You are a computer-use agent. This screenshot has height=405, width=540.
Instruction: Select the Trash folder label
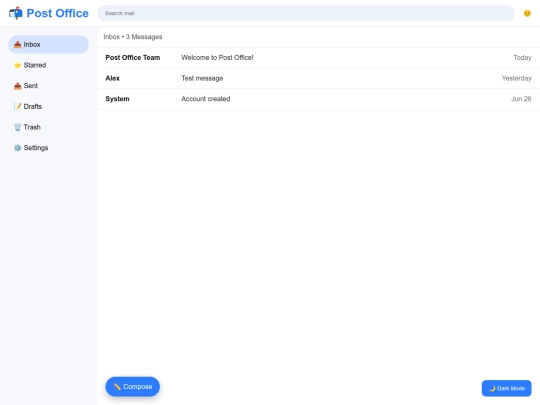[x=32, y=127]
